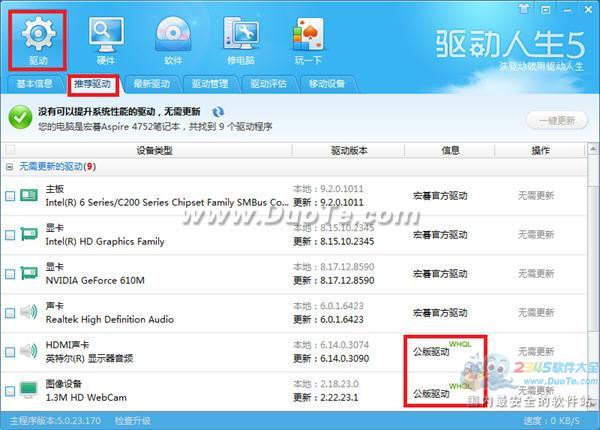Click the version text 更新：8.17.12.8590
Screen dimensions: 600x430
click(334, 280)
